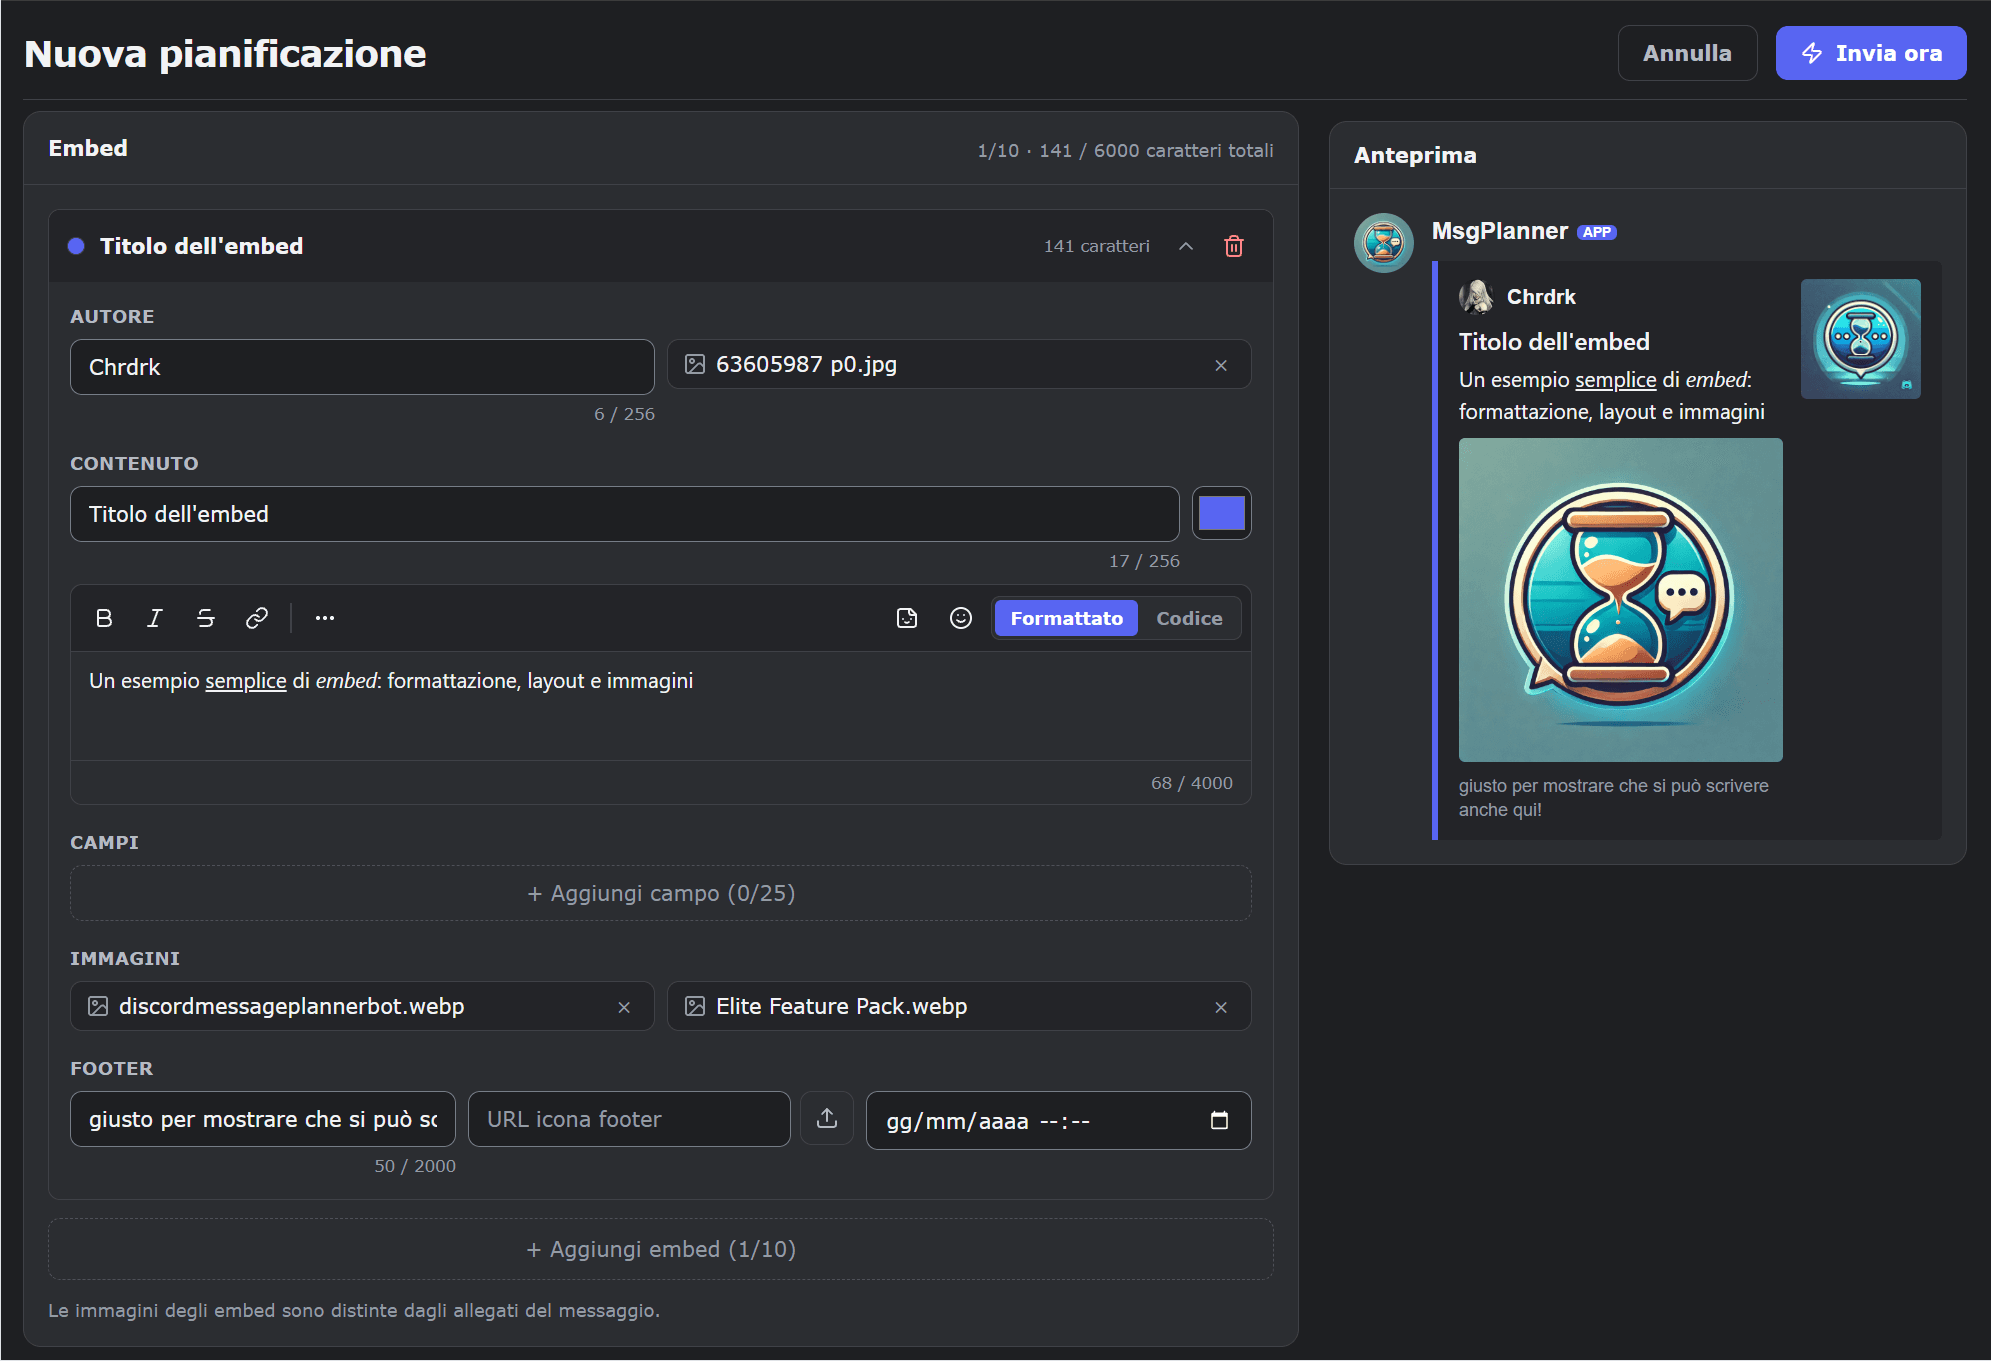Click the Nuova pianificazione heading
Screen dimensions: 1991x1361
(225, 54)
